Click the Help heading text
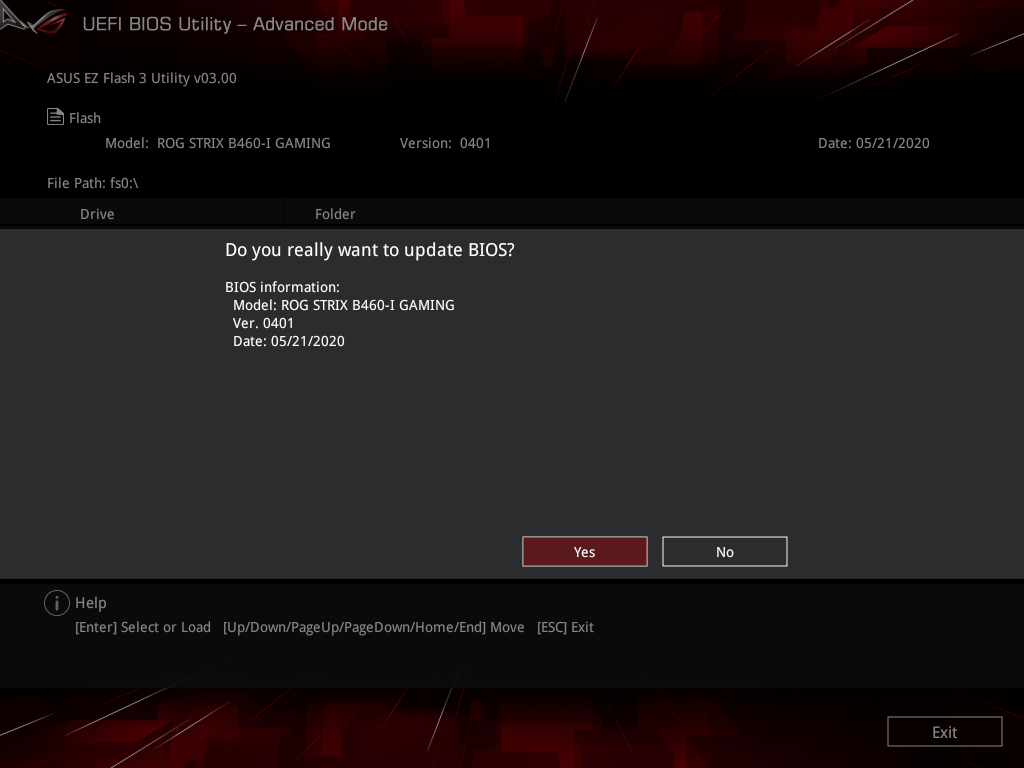Viewport: 1024px width, 768px height. [x=91, y=603]
